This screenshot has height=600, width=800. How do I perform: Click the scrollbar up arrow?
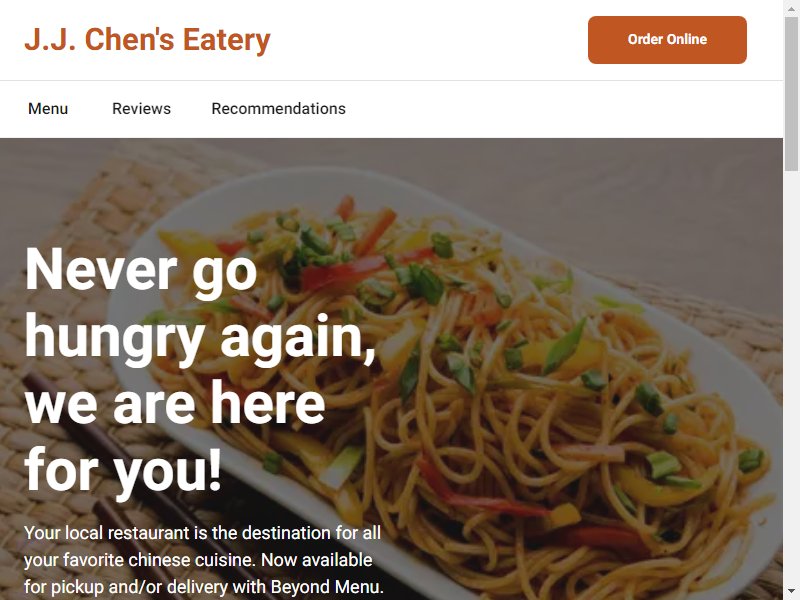click(791, 7)
